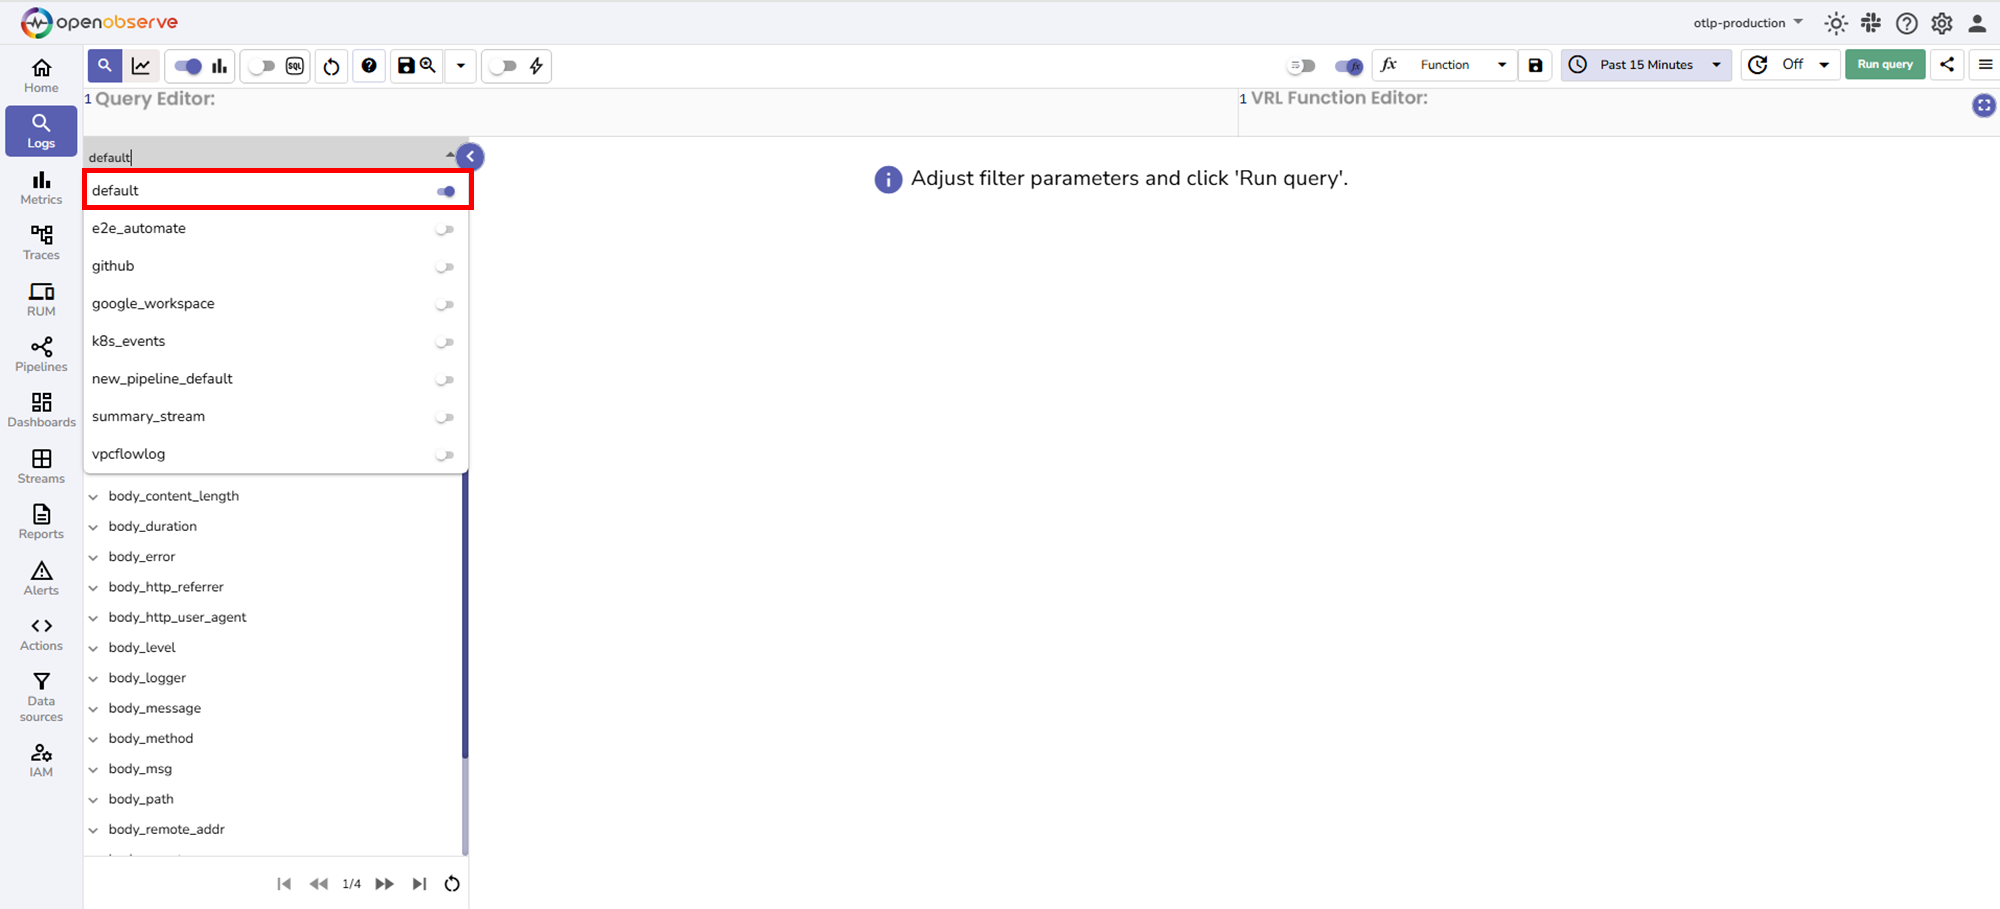Go to next fields page
The height and width of the screenshot is (909, 2000).
tap(384, 884)
